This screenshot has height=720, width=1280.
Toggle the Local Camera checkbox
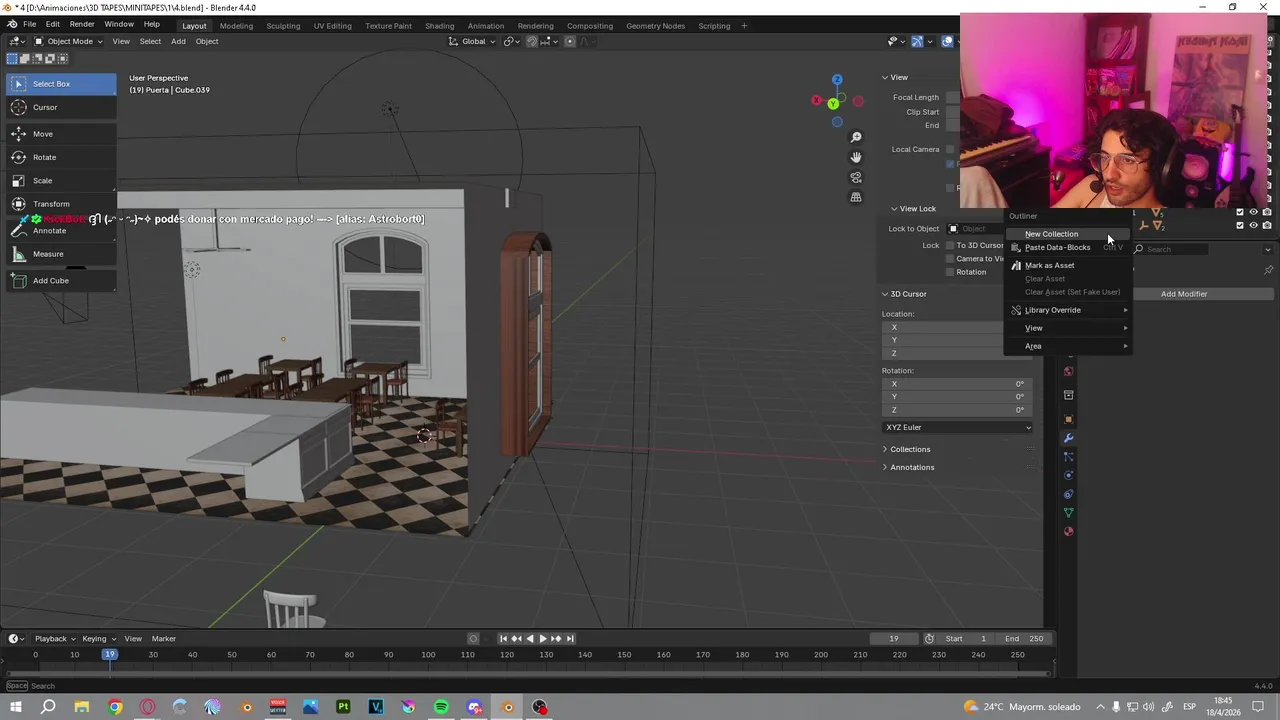pyautogui.click(x=950, y=150)
